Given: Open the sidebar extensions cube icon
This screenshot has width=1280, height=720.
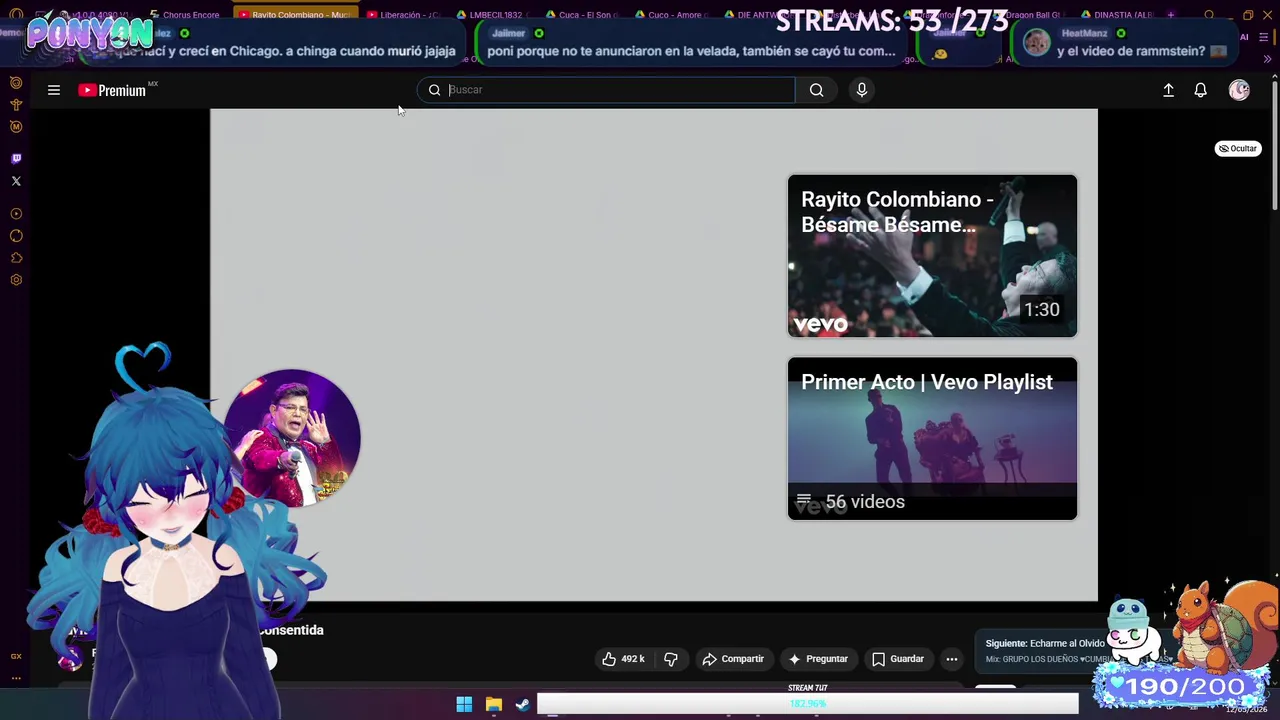Looking at the screenshot, I should [x=16, y=258].
